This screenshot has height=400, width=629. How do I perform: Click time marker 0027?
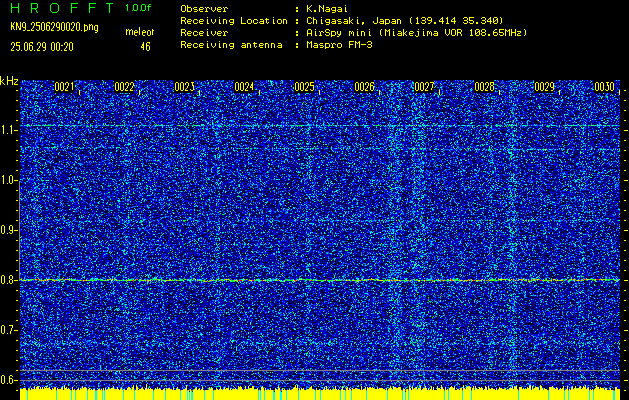[x=424, y=87]
